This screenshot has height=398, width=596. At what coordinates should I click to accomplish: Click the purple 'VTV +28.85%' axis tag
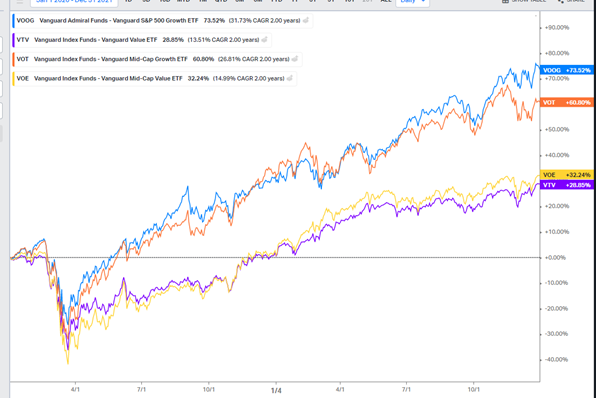pos(567,185)
